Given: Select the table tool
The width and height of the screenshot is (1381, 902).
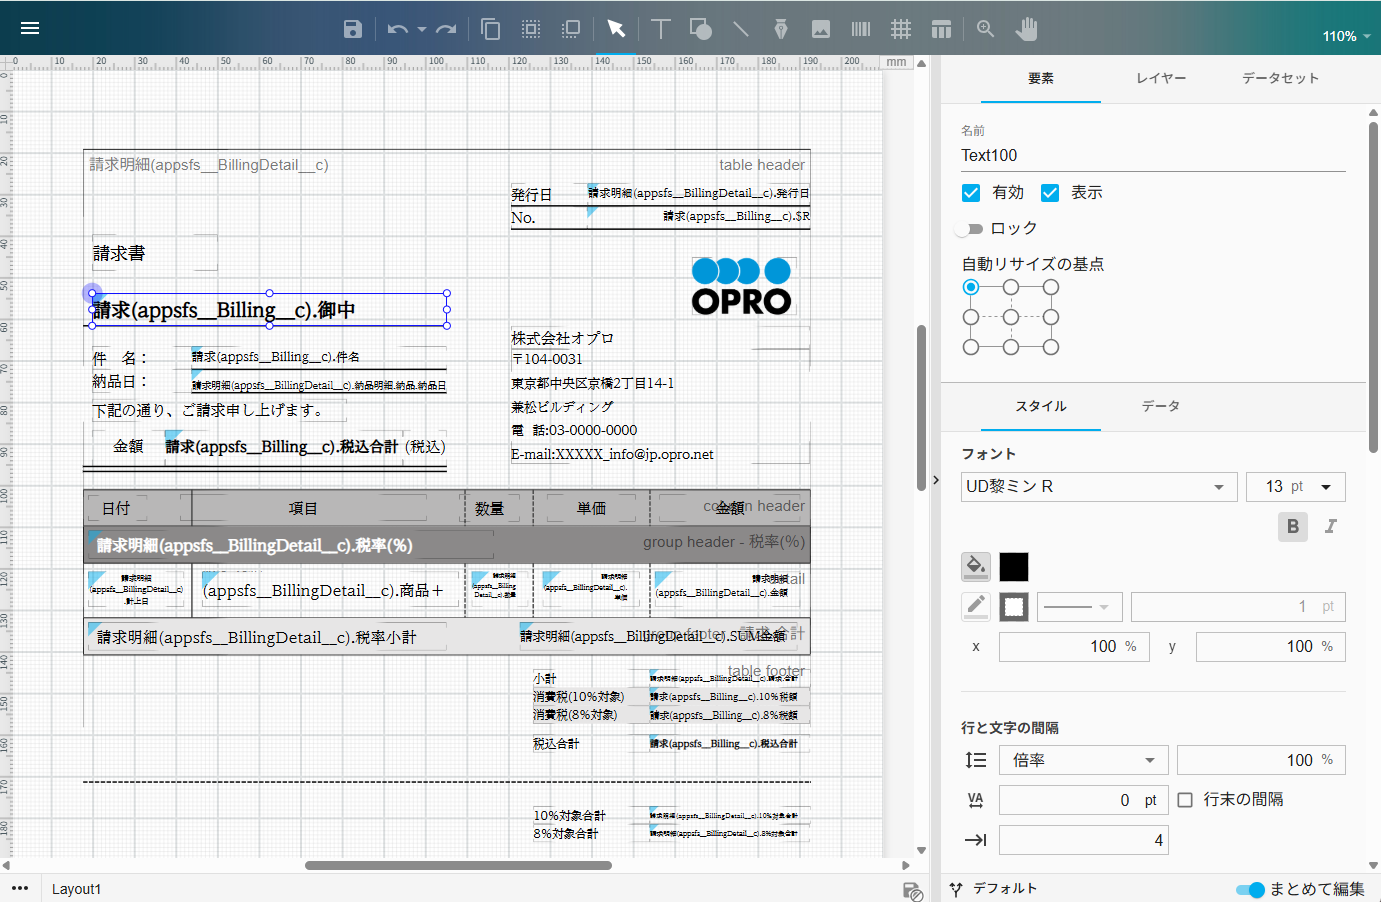Looking at the screenshot, I should [x=941, y=29].
